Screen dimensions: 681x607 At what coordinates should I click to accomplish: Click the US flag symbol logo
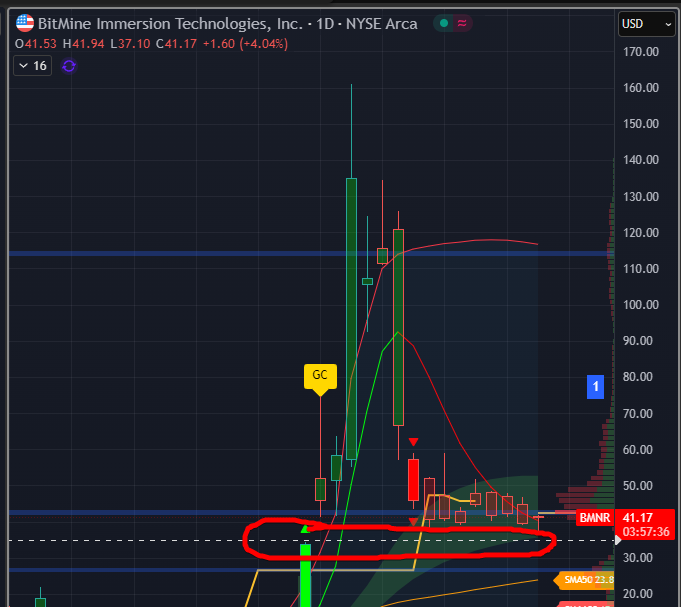(x=25, y=23)
